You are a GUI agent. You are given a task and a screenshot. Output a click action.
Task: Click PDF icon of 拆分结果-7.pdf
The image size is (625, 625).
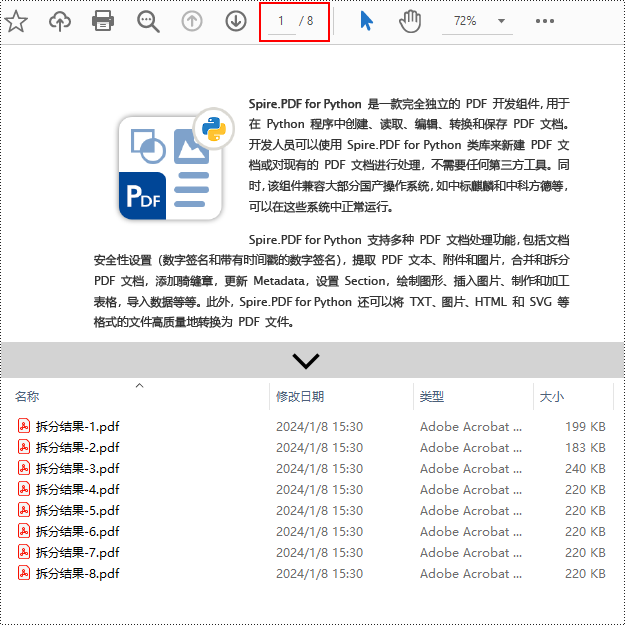(24, 552)
